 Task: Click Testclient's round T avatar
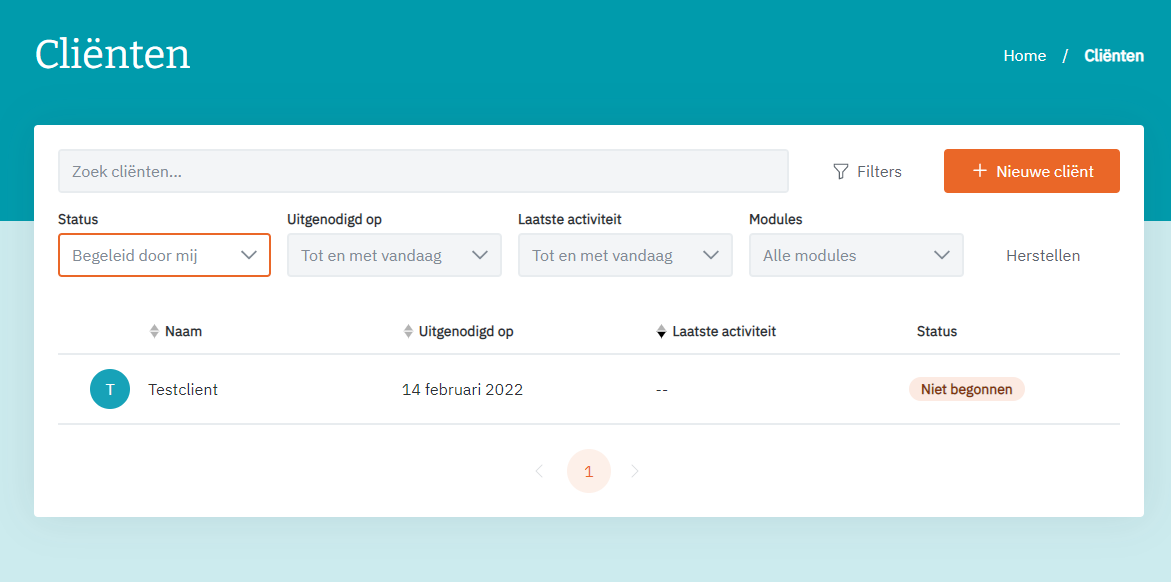click(x=110, y=389)
